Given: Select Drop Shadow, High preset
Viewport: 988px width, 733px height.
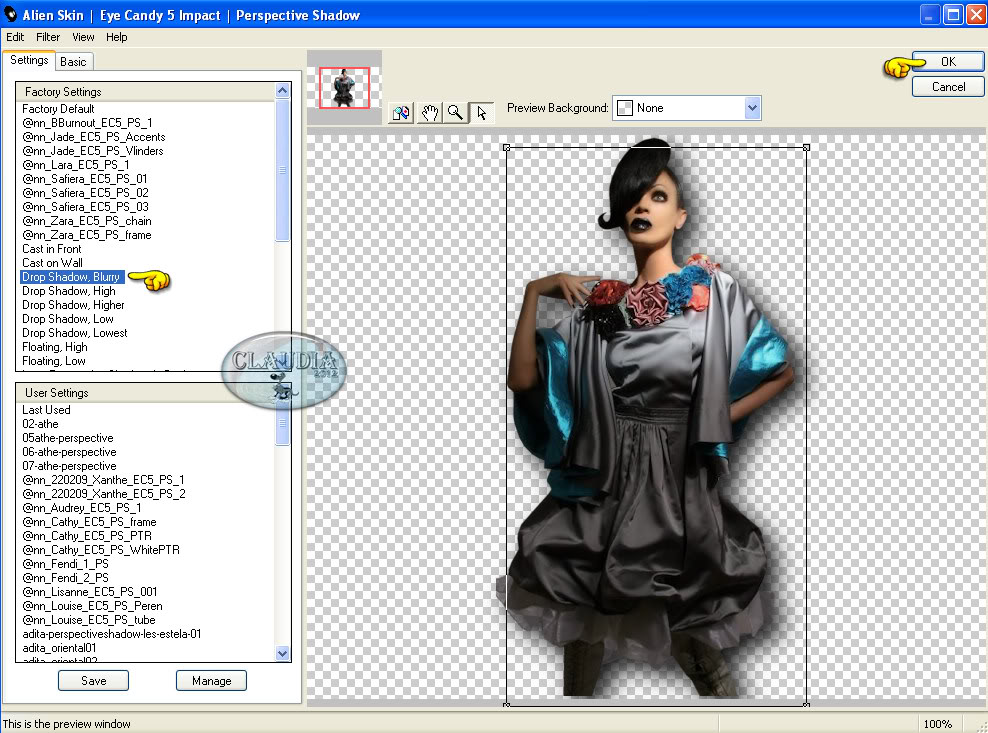Looking at the screenshot, I should (x=69, y=291).
